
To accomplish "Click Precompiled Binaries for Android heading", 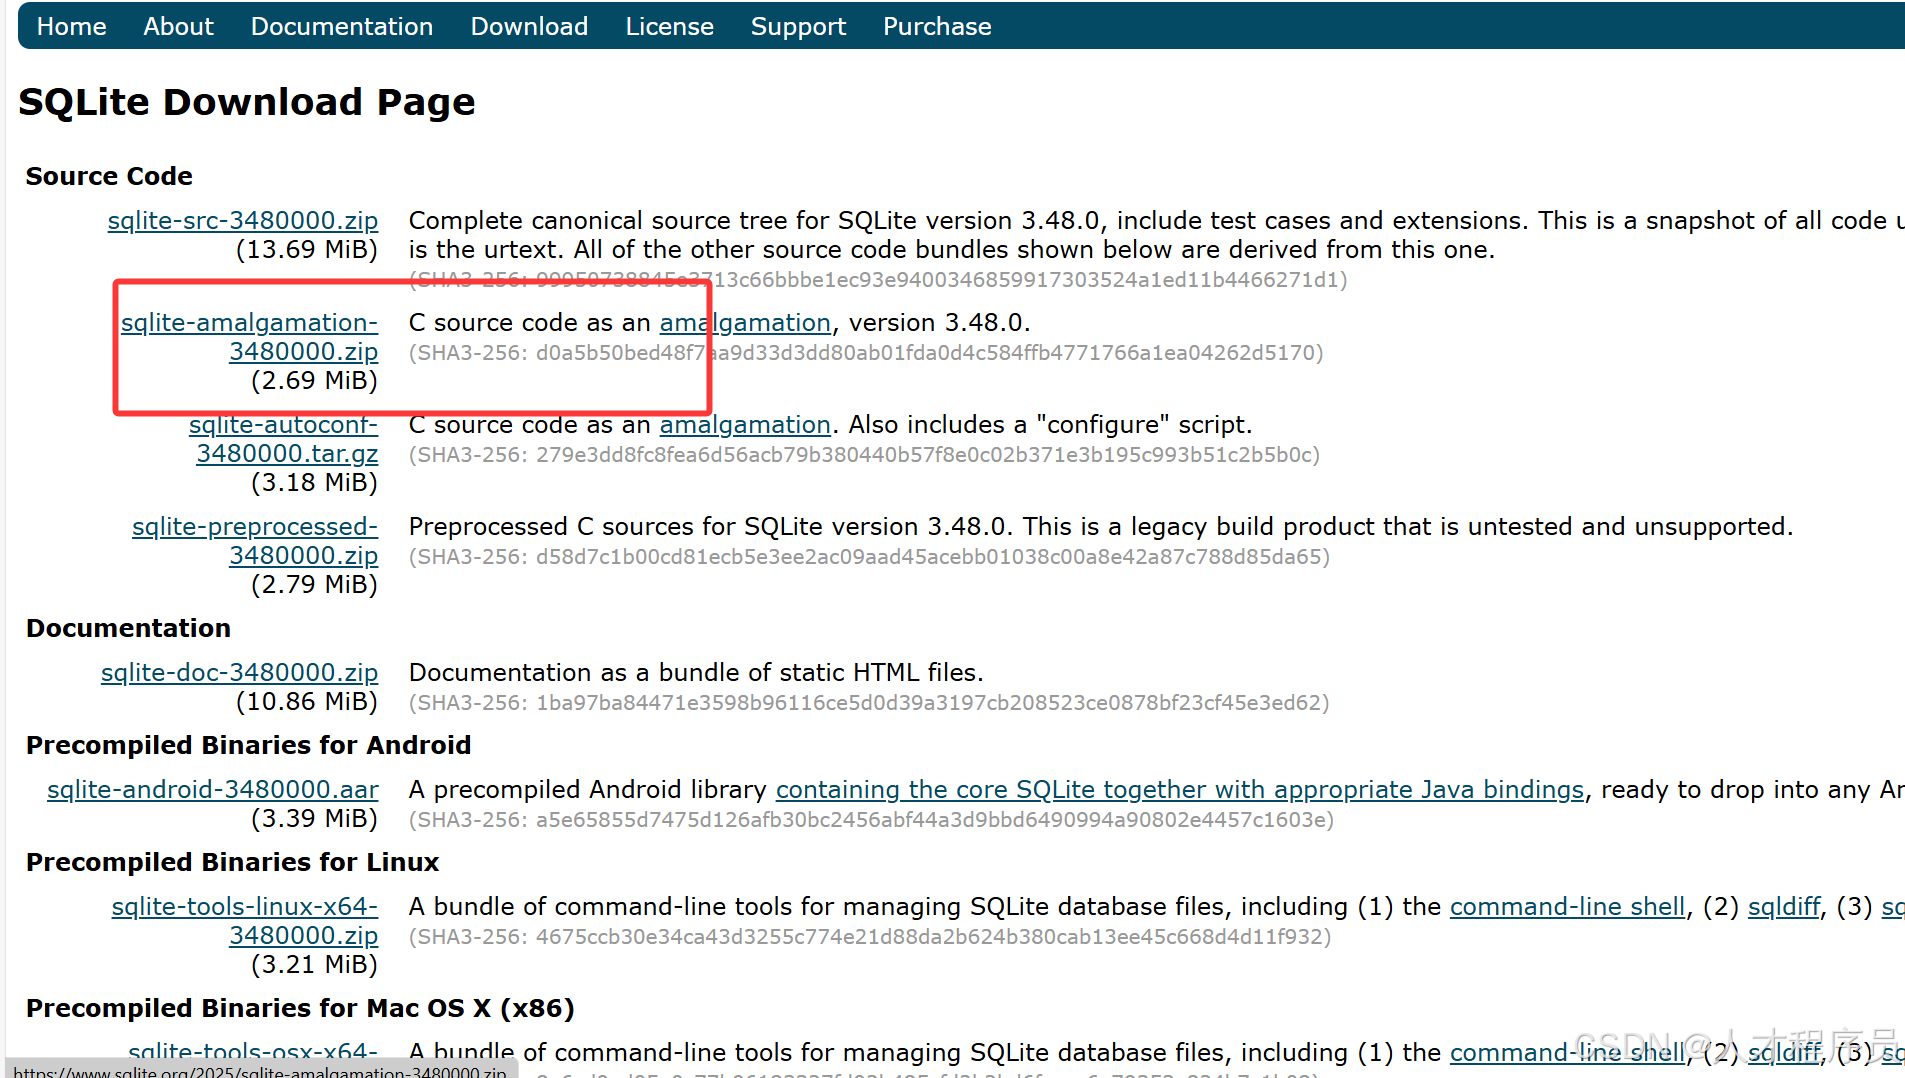I will (x=248, y=745).
